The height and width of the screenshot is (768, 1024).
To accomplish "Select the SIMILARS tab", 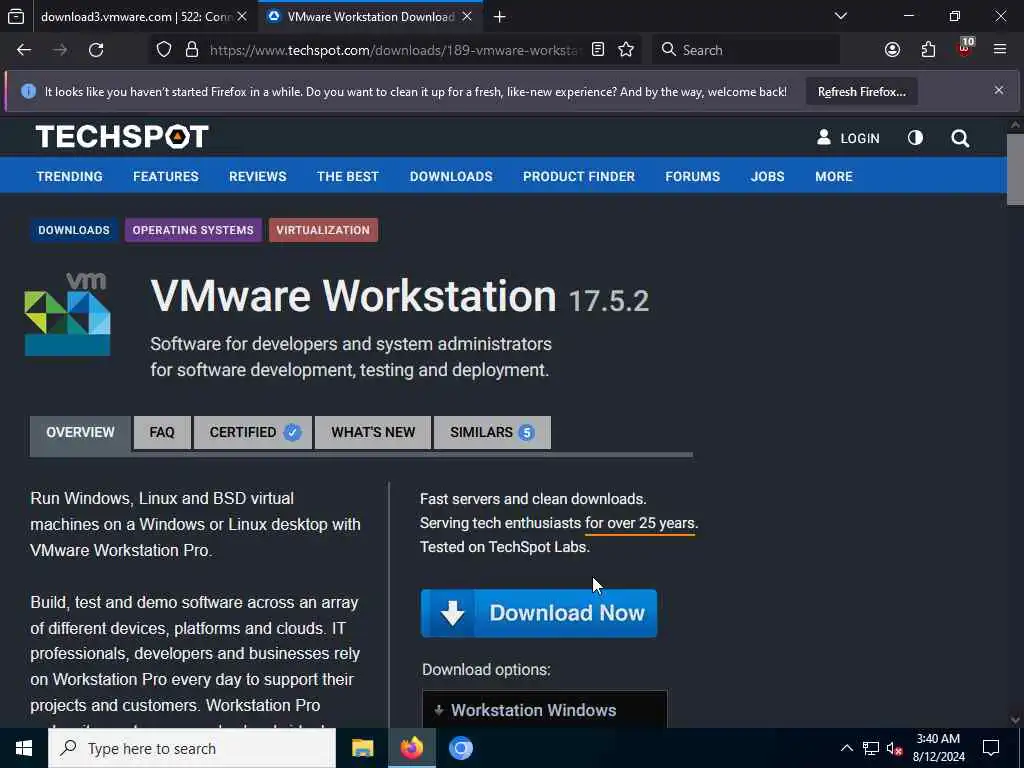I will (492, 432).
